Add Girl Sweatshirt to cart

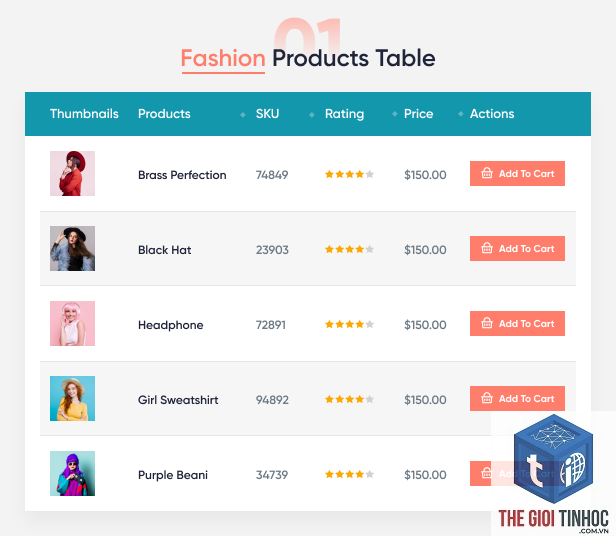[517, 398]
